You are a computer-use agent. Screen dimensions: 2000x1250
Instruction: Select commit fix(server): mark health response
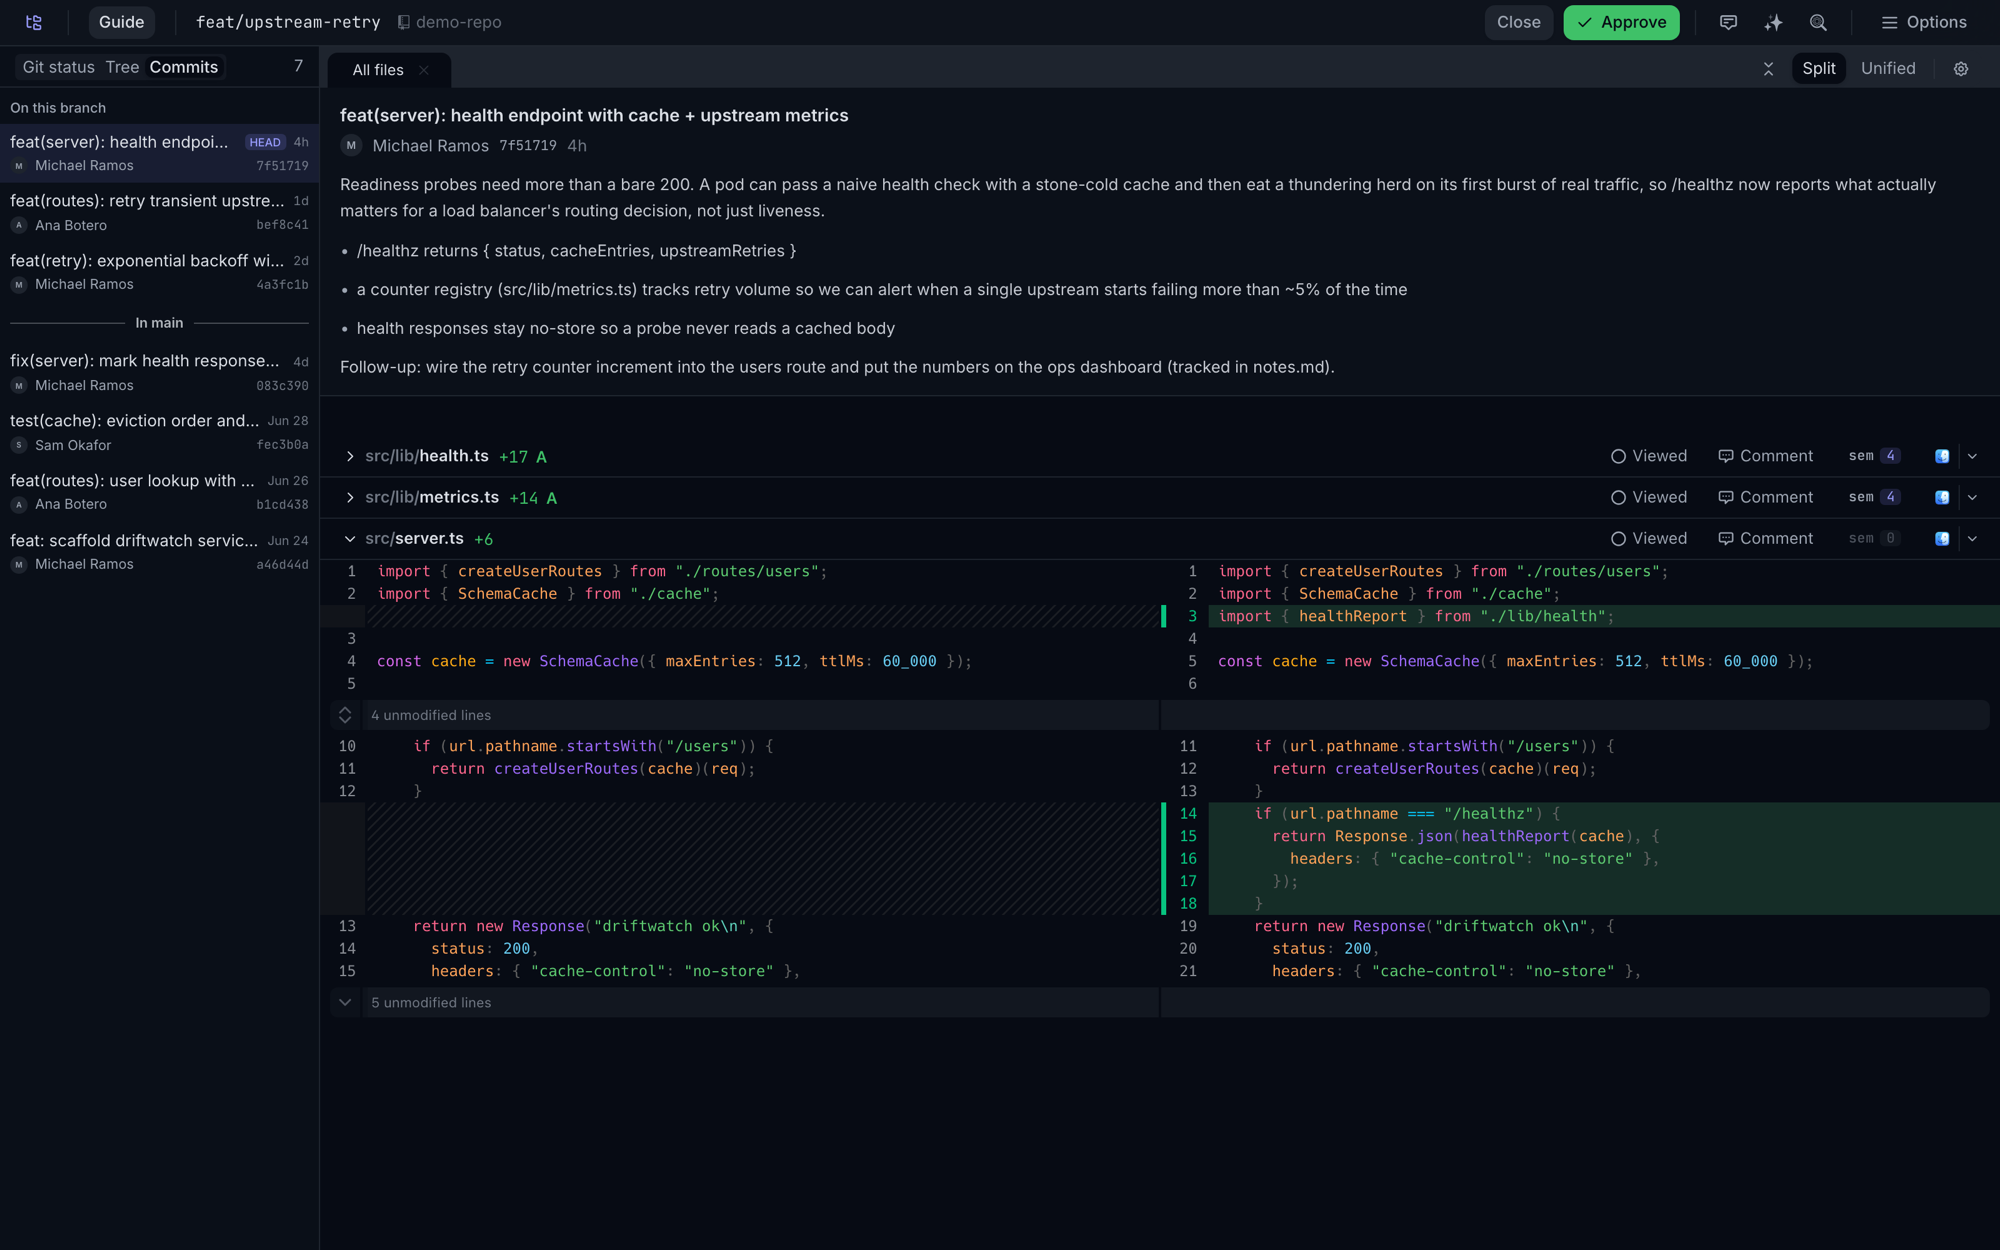click(x=159, y=372)
